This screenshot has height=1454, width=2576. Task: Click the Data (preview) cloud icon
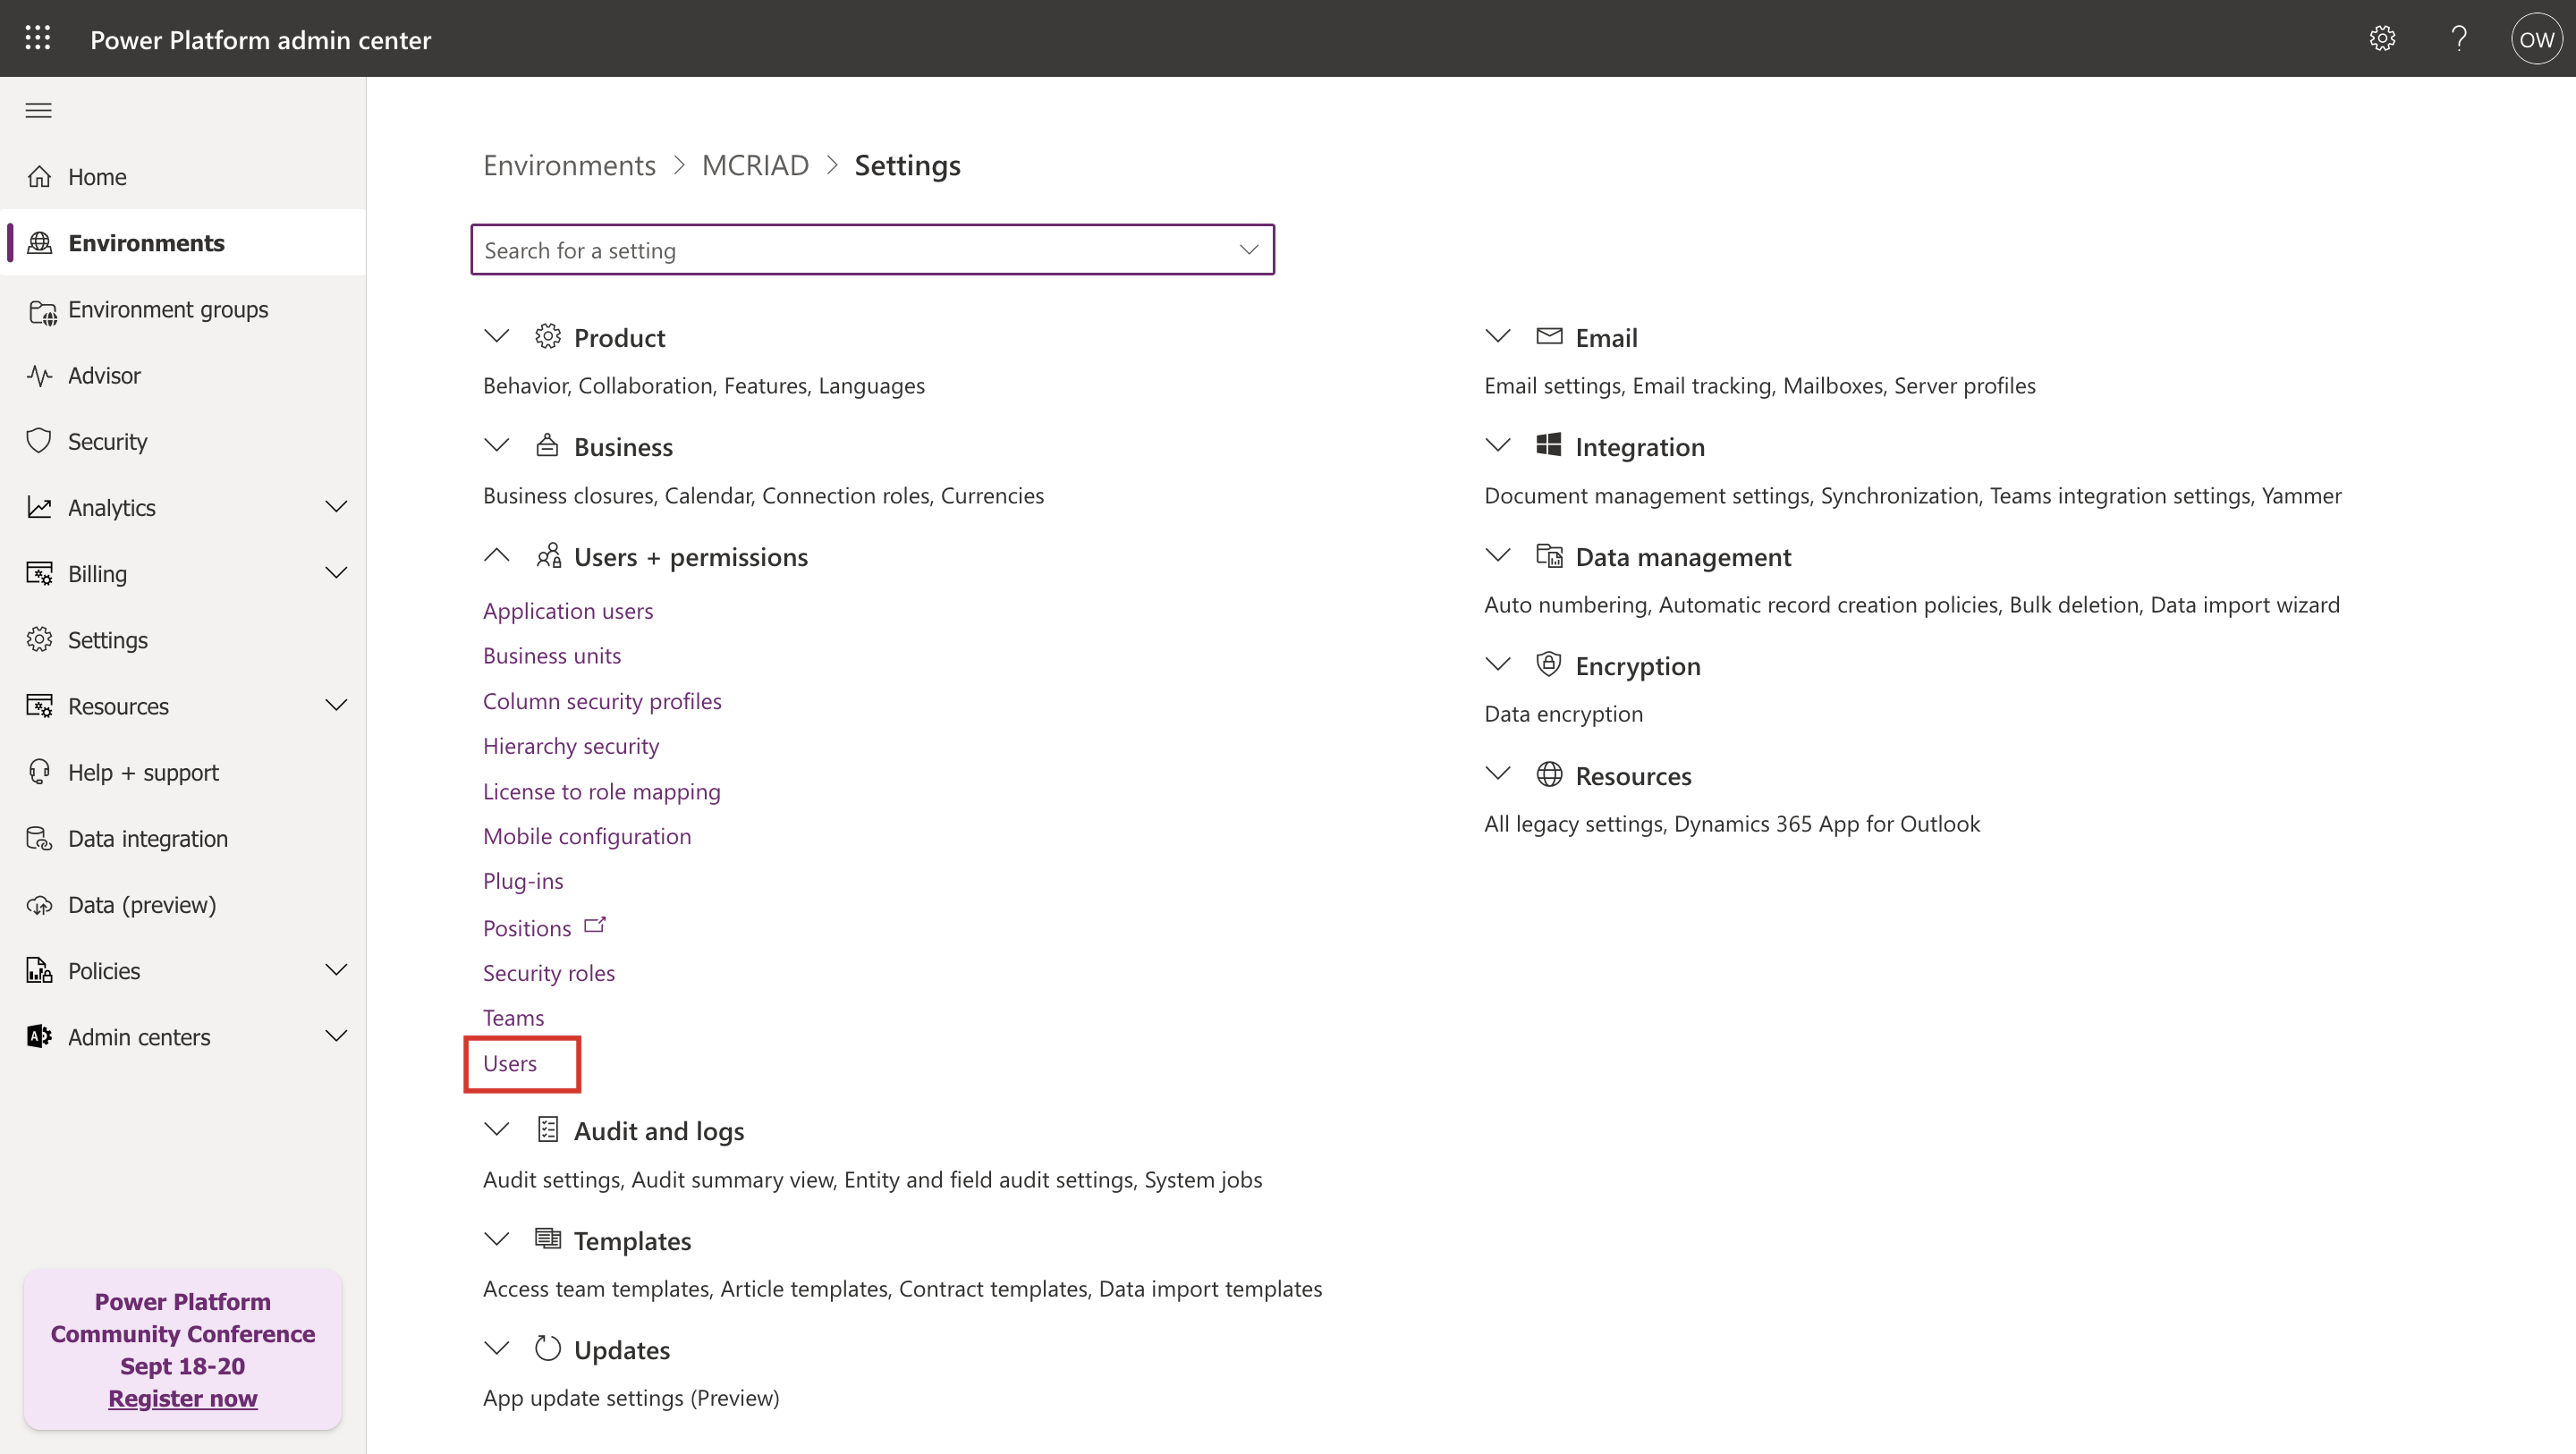pyautogui.click(x=39, y=905)
